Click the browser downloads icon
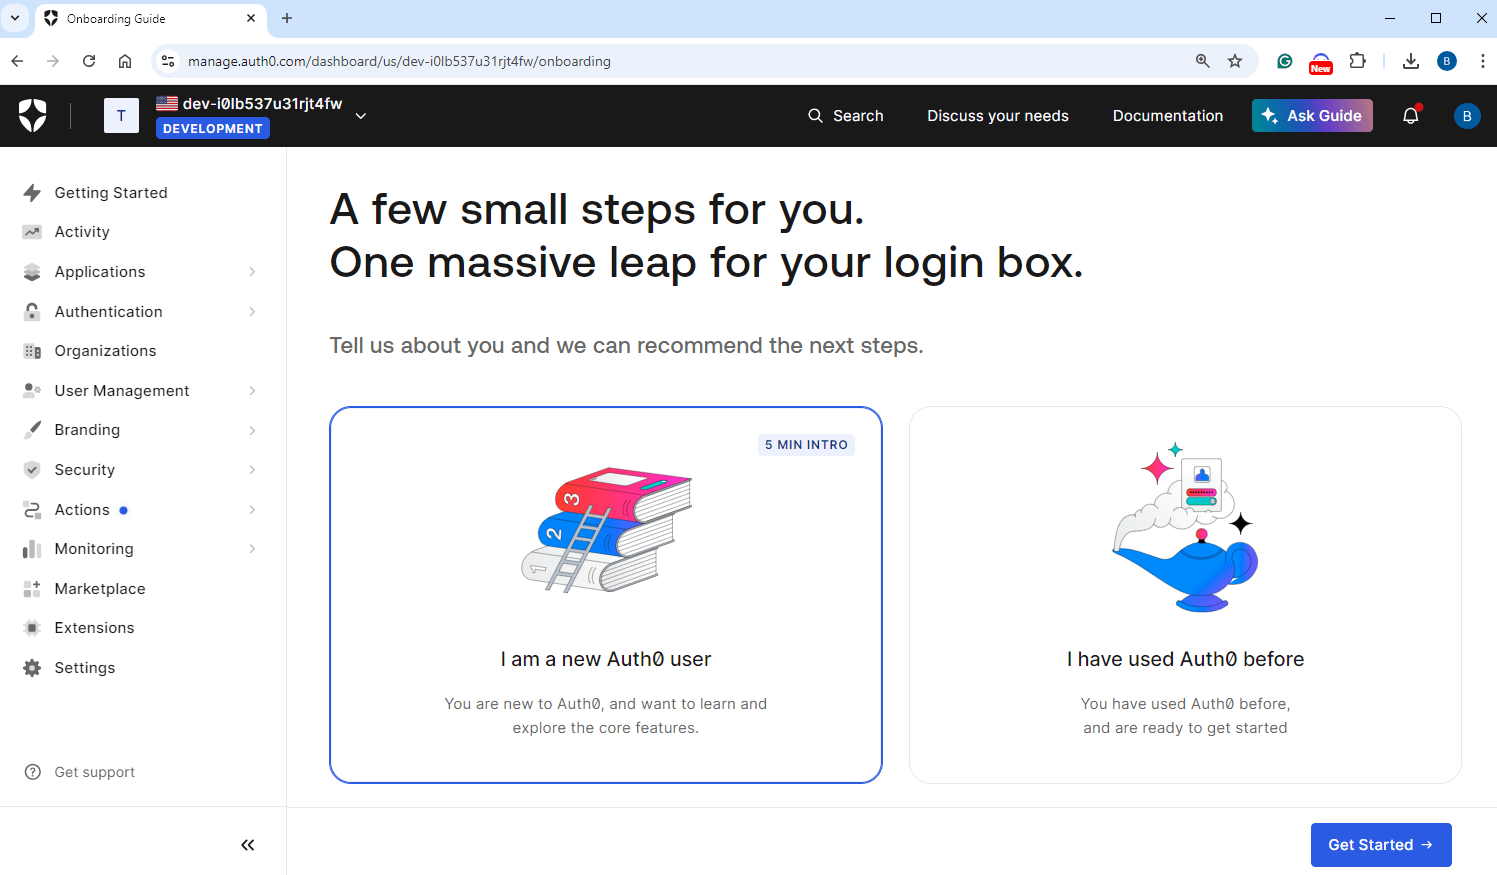 (1410, 61)
